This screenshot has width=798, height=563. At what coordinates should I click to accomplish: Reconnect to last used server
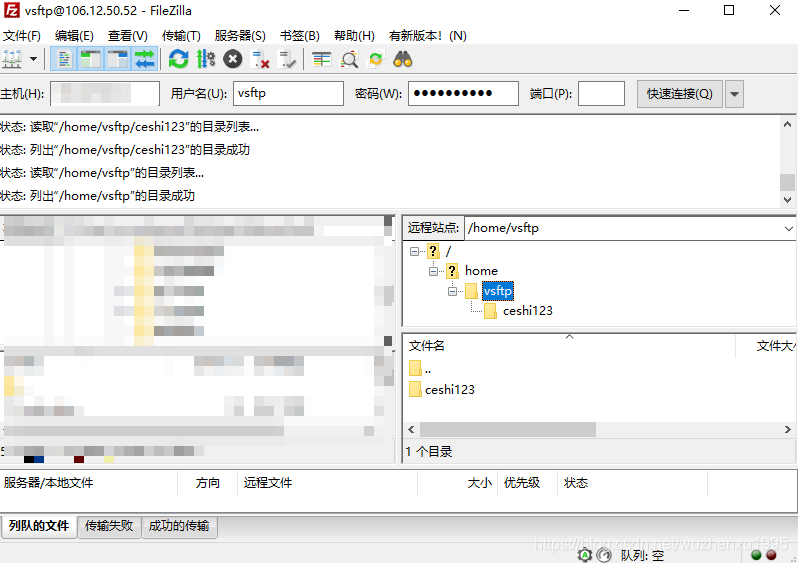click(x=287, y=59)
